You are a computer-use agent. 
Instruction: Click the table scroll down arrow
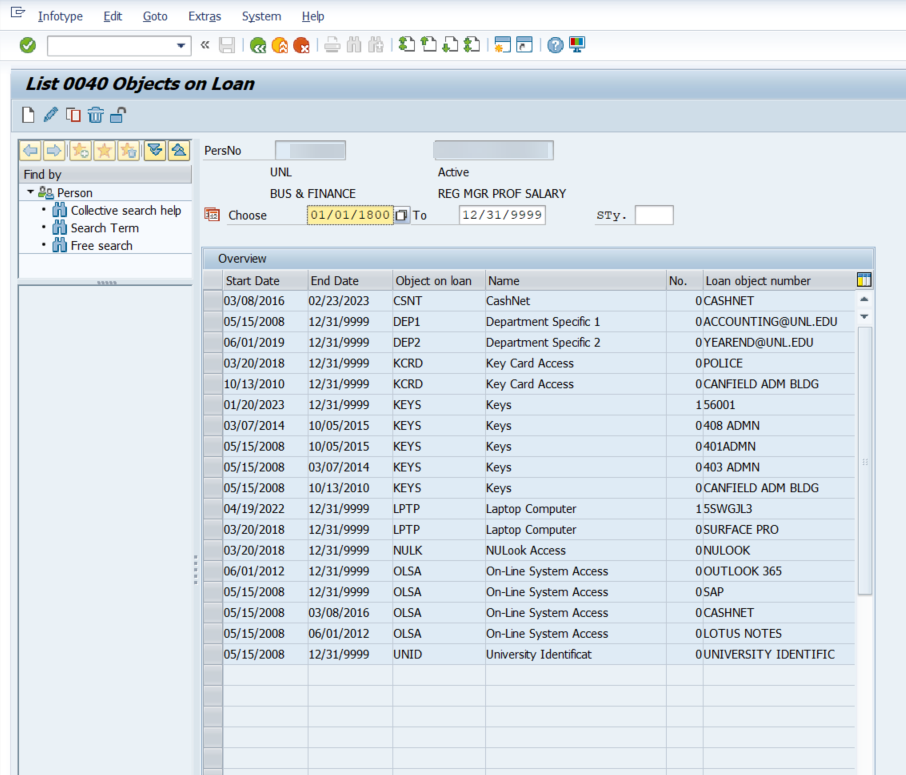tap(864, 317)
